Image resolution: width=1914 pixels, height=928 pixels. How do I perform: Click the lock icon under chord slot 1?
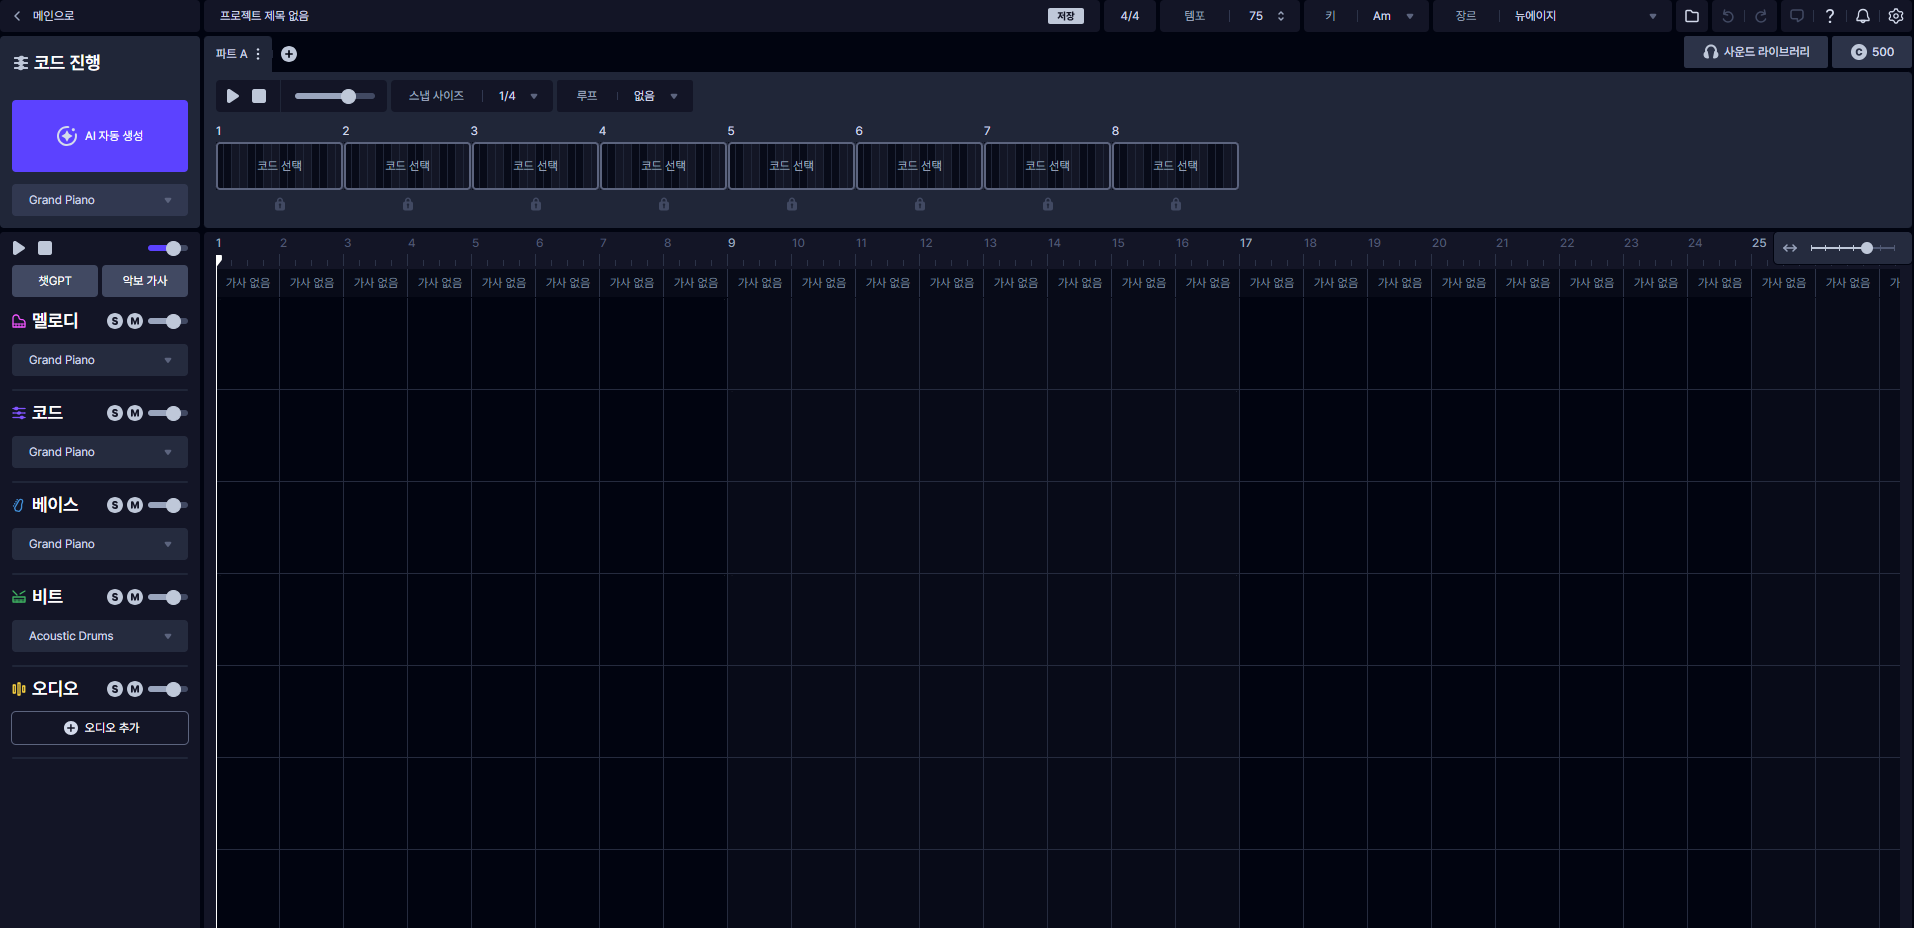(280, 204)
